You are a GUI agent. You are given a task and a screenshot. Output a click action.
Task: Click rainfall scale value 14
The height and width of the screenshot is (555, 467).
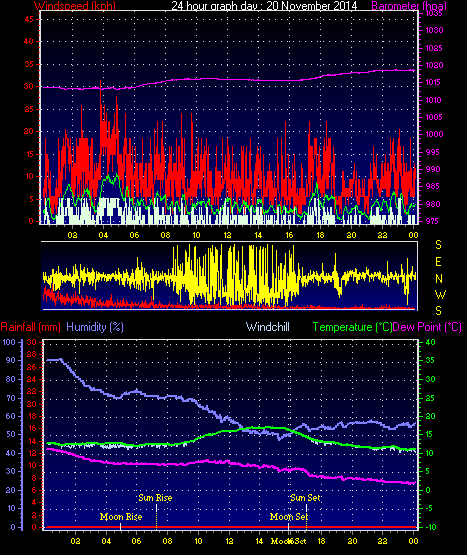[32, 441]
